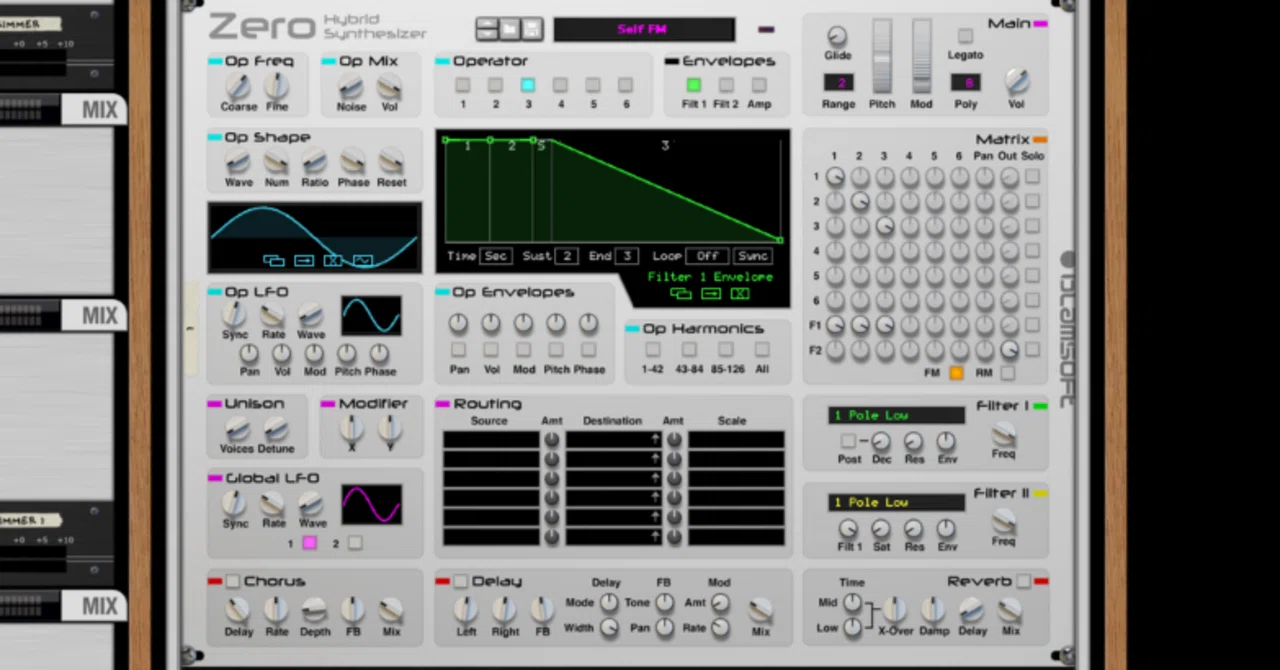Click the Out knob for Matrix row F2

pos(1009,350)
